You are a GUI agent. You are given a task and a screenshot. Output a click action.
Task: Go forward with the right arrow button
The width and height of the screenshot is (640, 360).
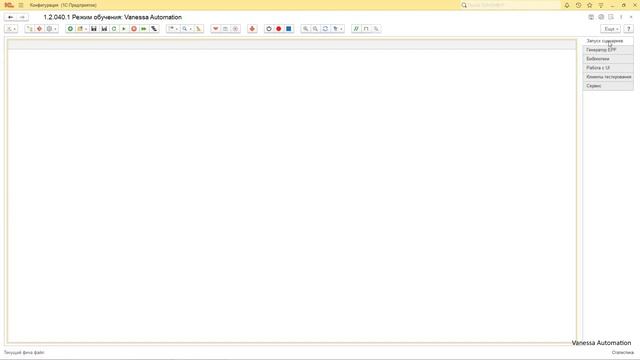pos(22,17)
